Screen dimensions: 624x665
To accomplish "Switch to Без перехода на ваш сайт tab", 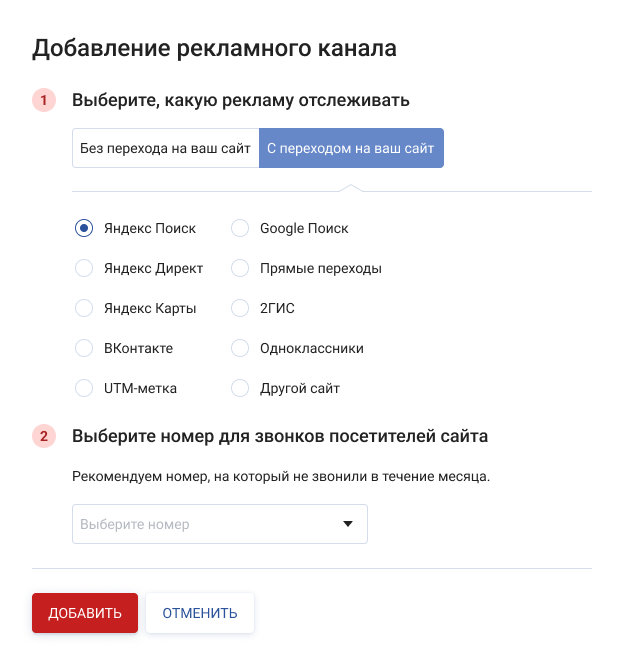I will coord(165,148).
